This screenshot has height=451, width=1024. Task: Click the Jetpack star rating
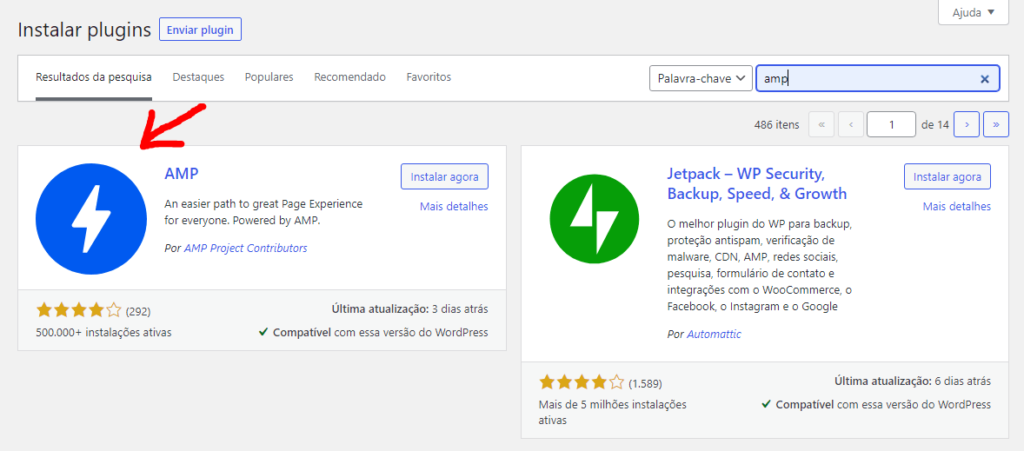(582, 382)
